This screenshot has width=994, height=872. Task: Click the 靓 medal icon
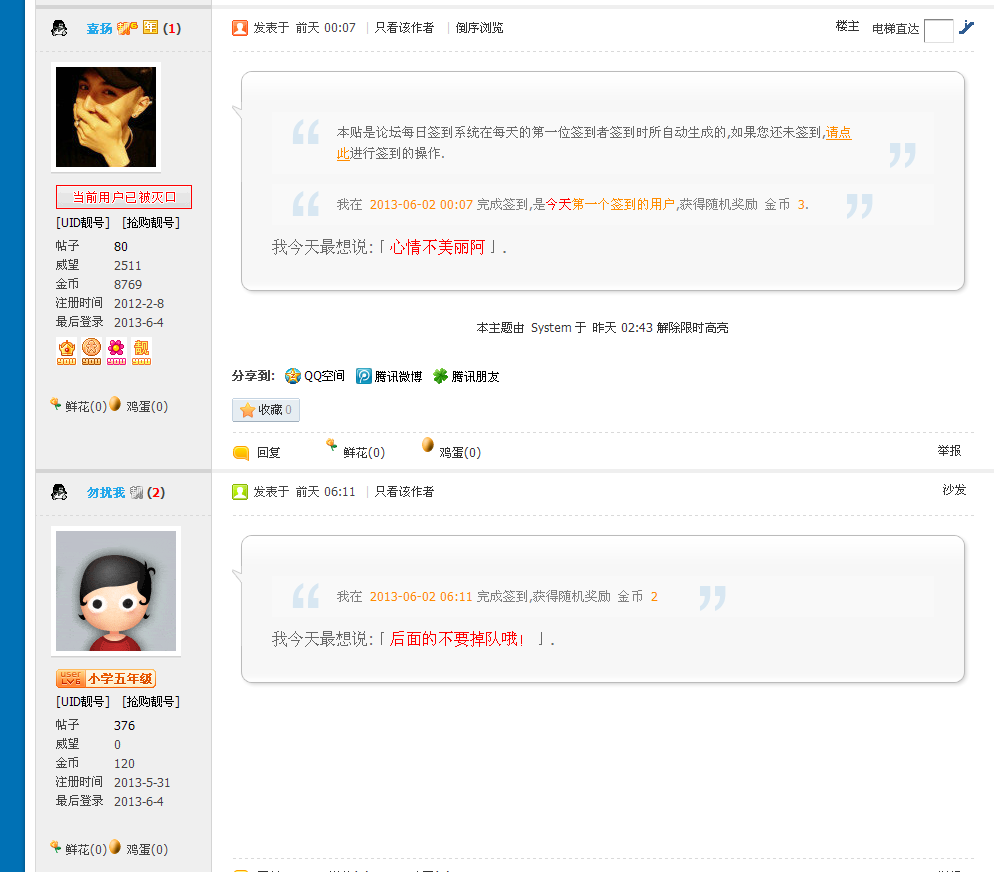[x=141, y=352]
